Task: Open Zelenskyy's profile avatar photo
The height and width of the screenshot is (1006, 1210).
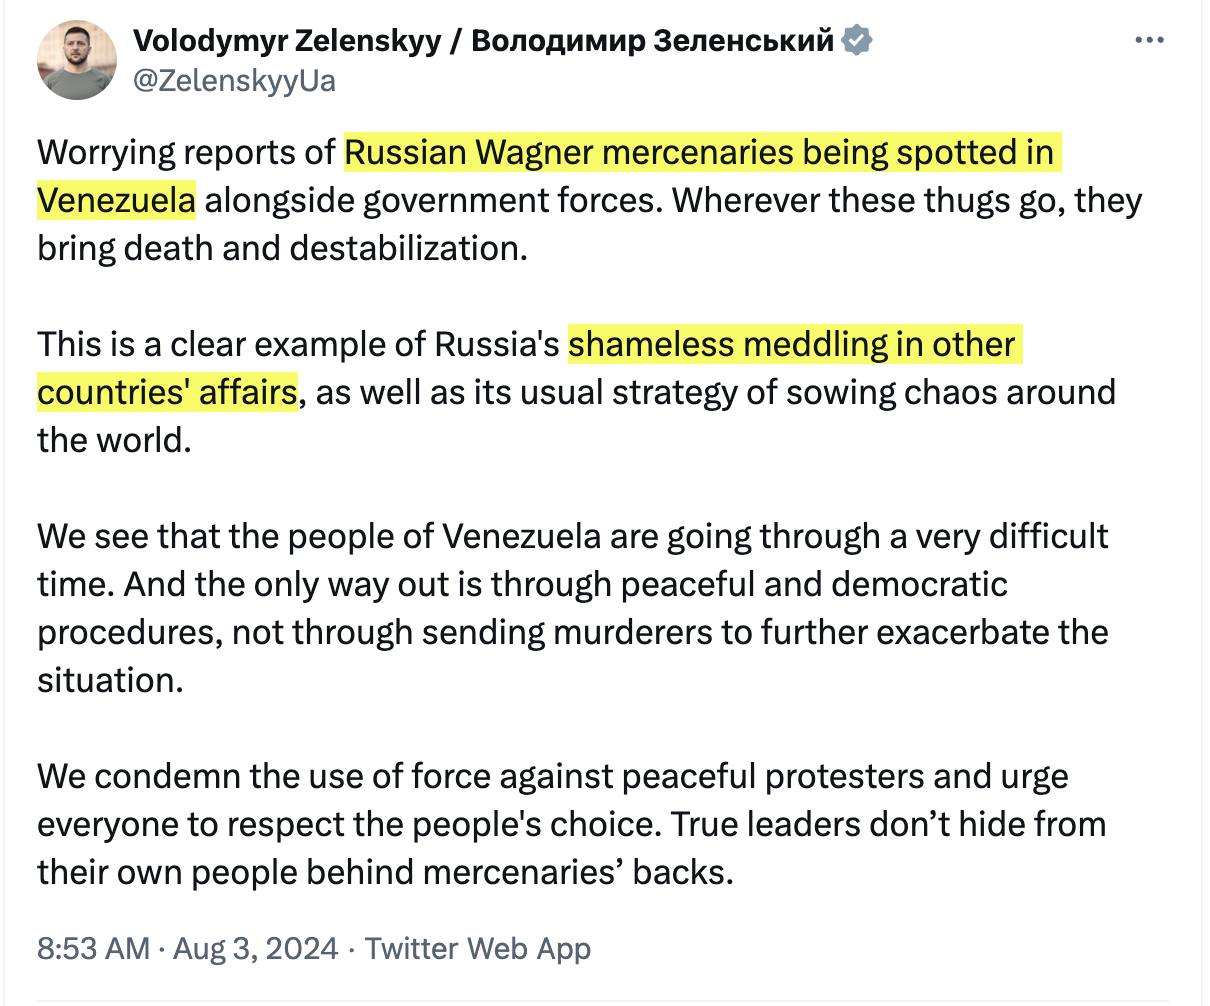Action: coord(77,60)
